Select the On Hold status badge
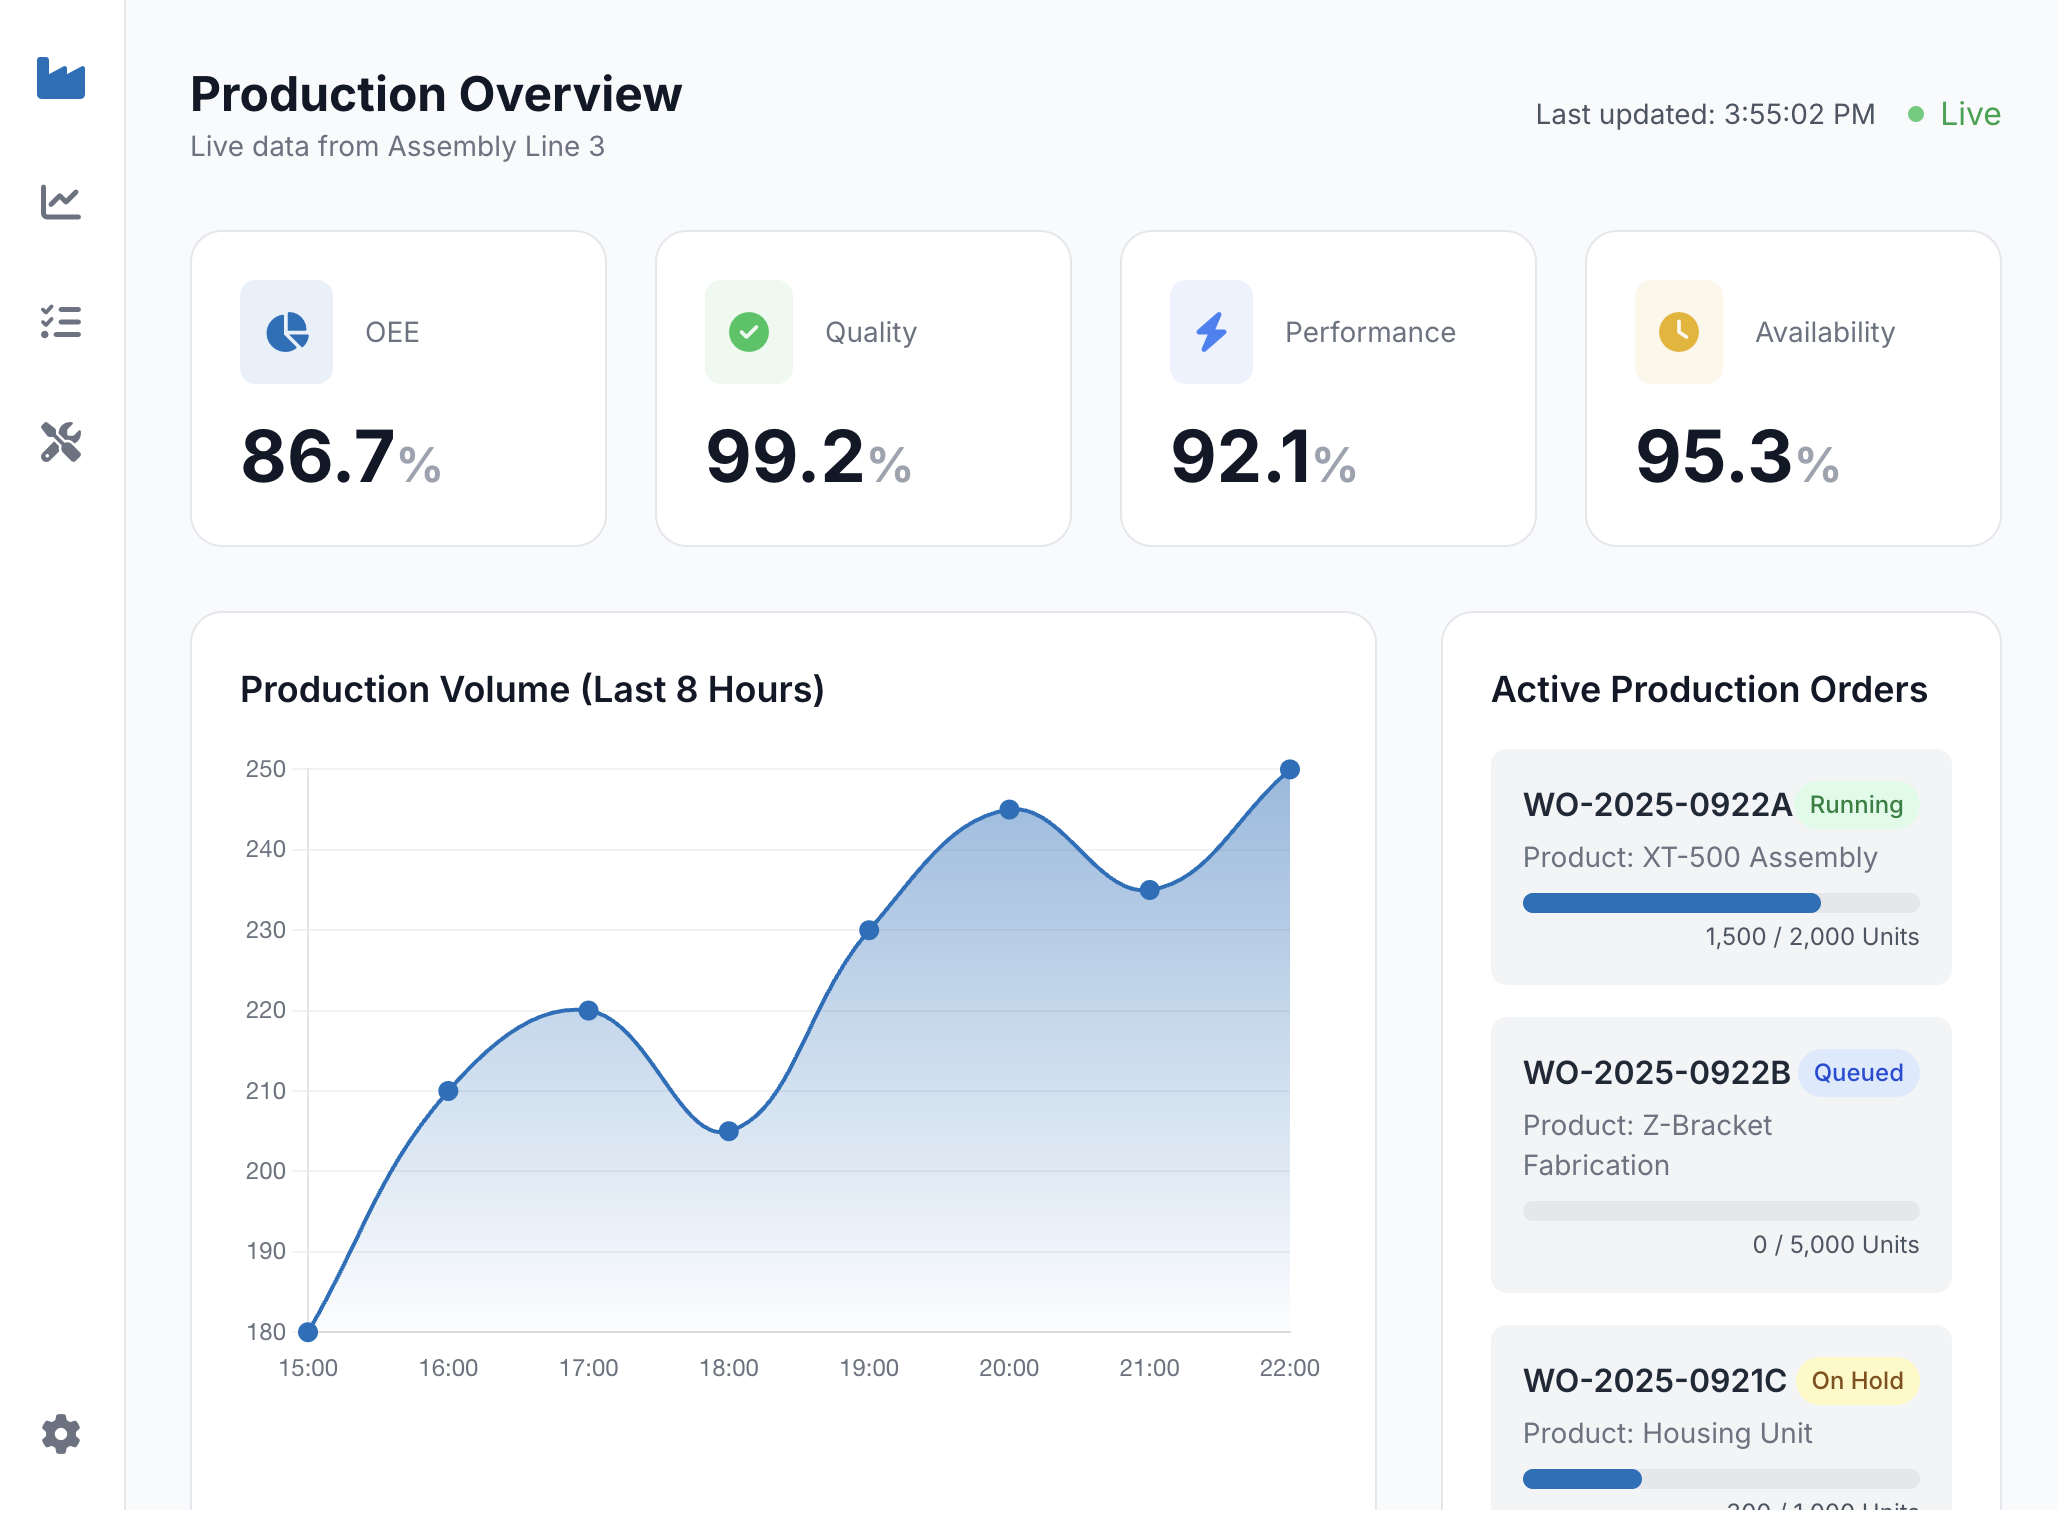This screenshot has height=1514, width=2058. coord(1857,1381)
